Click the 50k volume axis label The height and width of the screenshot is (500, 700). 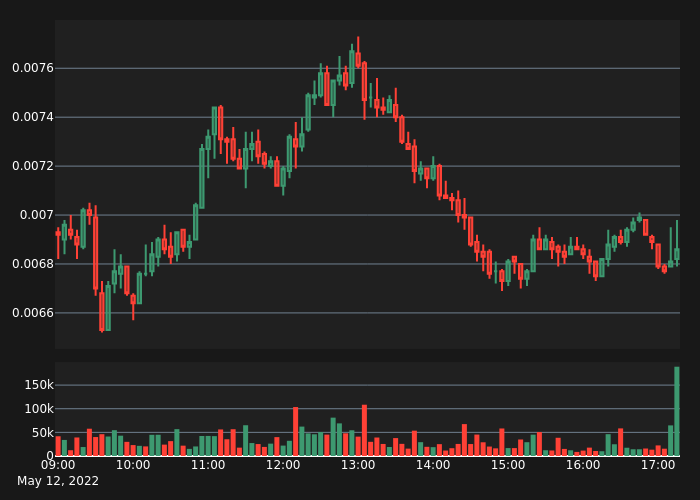42,433
